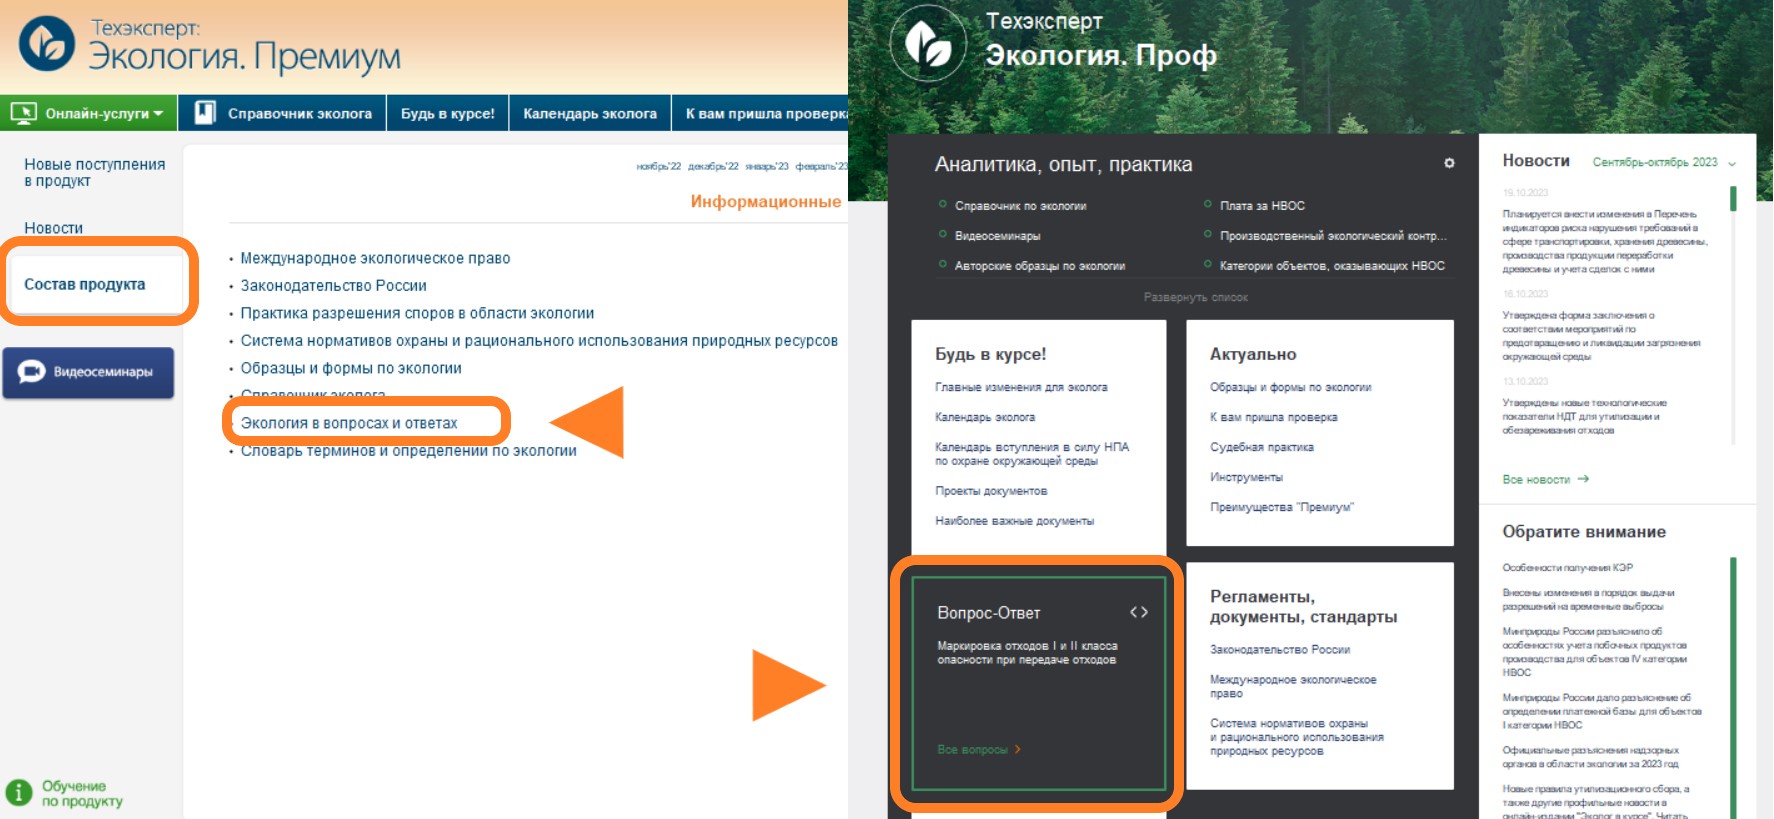Screen dimensions: 1774x819
Task: Open Авторские образцы по экологии
Action: (1040, 266)
